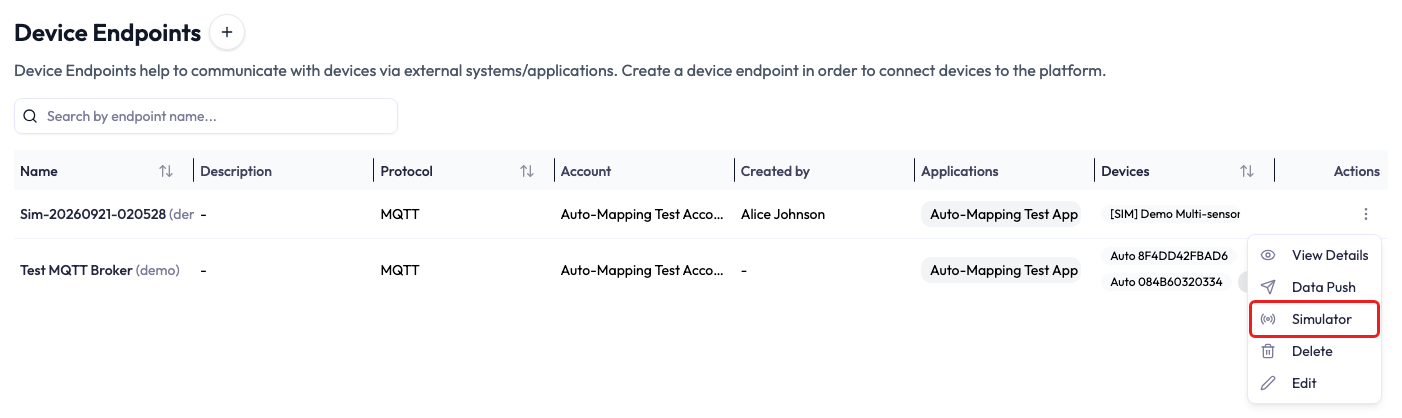Click Alice Johnson in Created by column
This screenshot has height=418, width=1402.
coord(783,214)
